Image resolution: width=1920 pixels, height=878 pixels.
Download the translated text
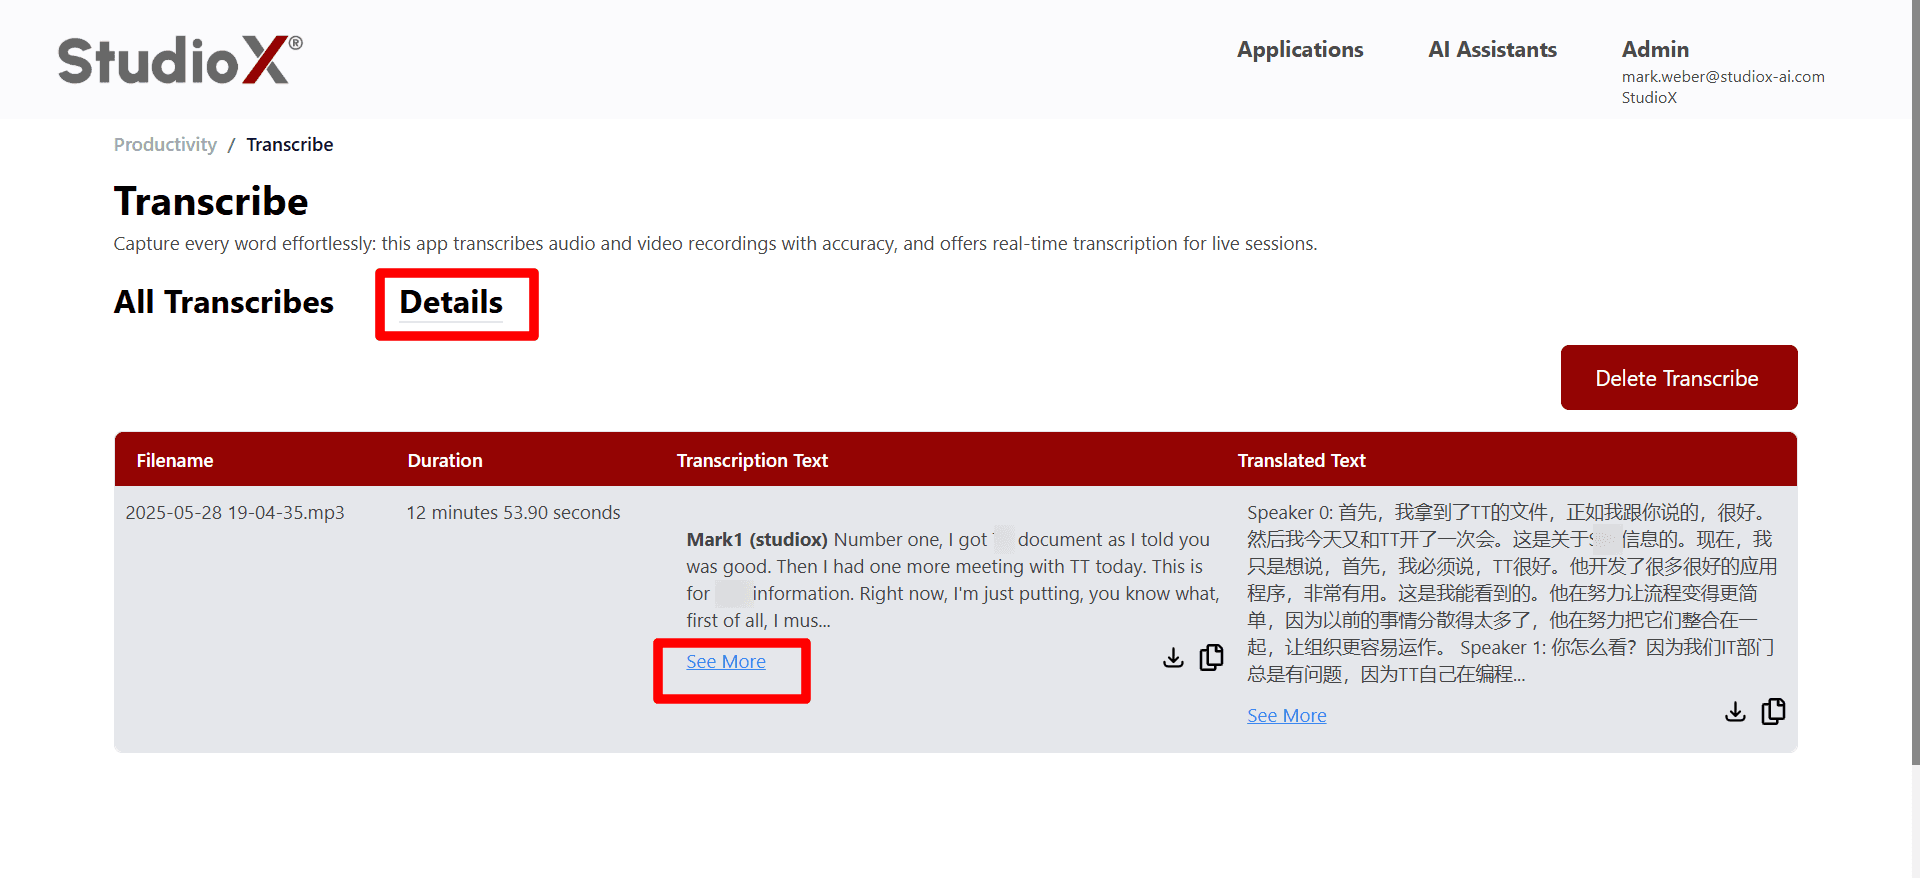point(1735,711)
